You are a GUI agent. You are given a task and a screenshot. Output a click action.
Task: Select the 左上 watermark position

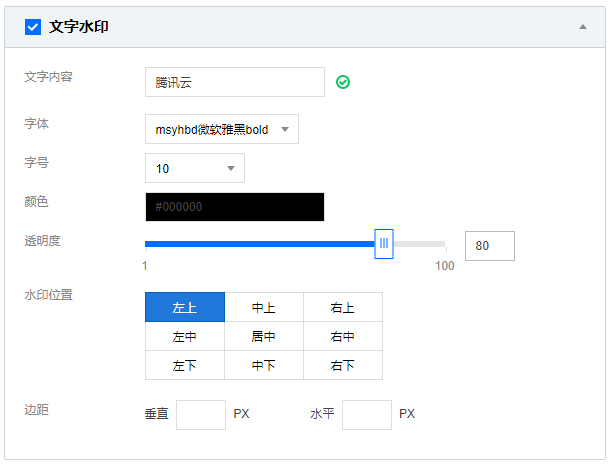click(185, 307)
